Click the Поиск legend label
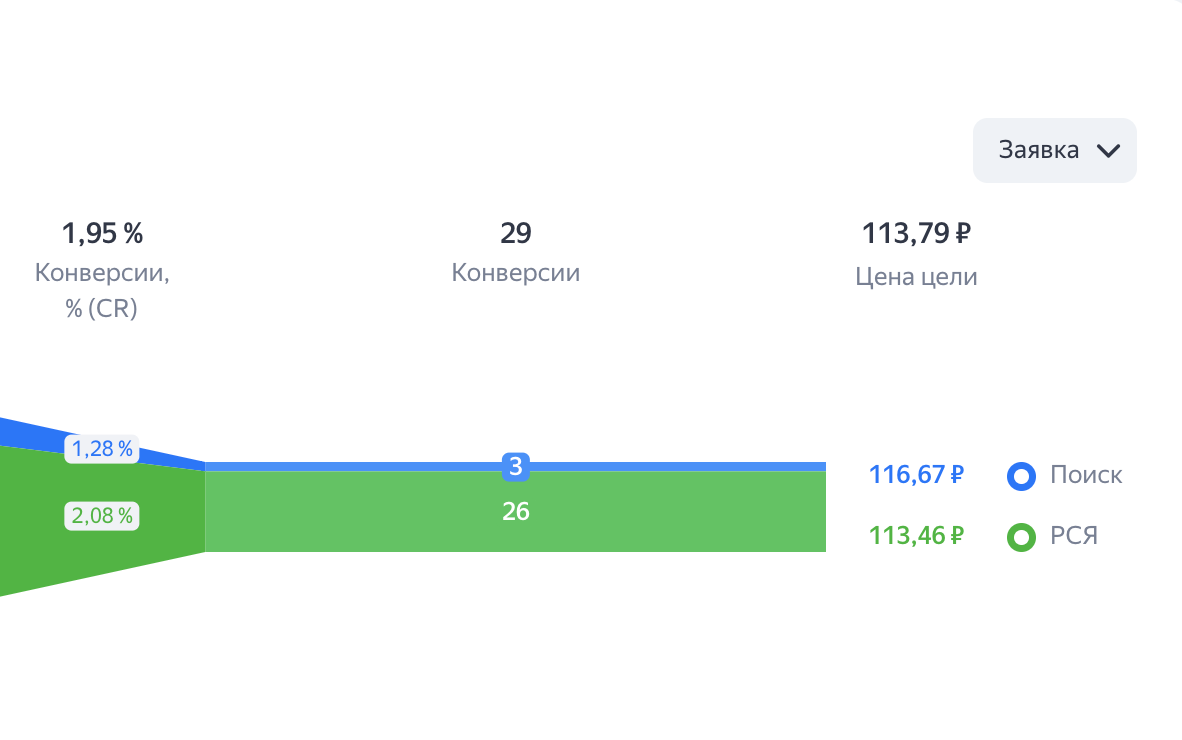The image size is (1182, 740). pos(1086,475)
